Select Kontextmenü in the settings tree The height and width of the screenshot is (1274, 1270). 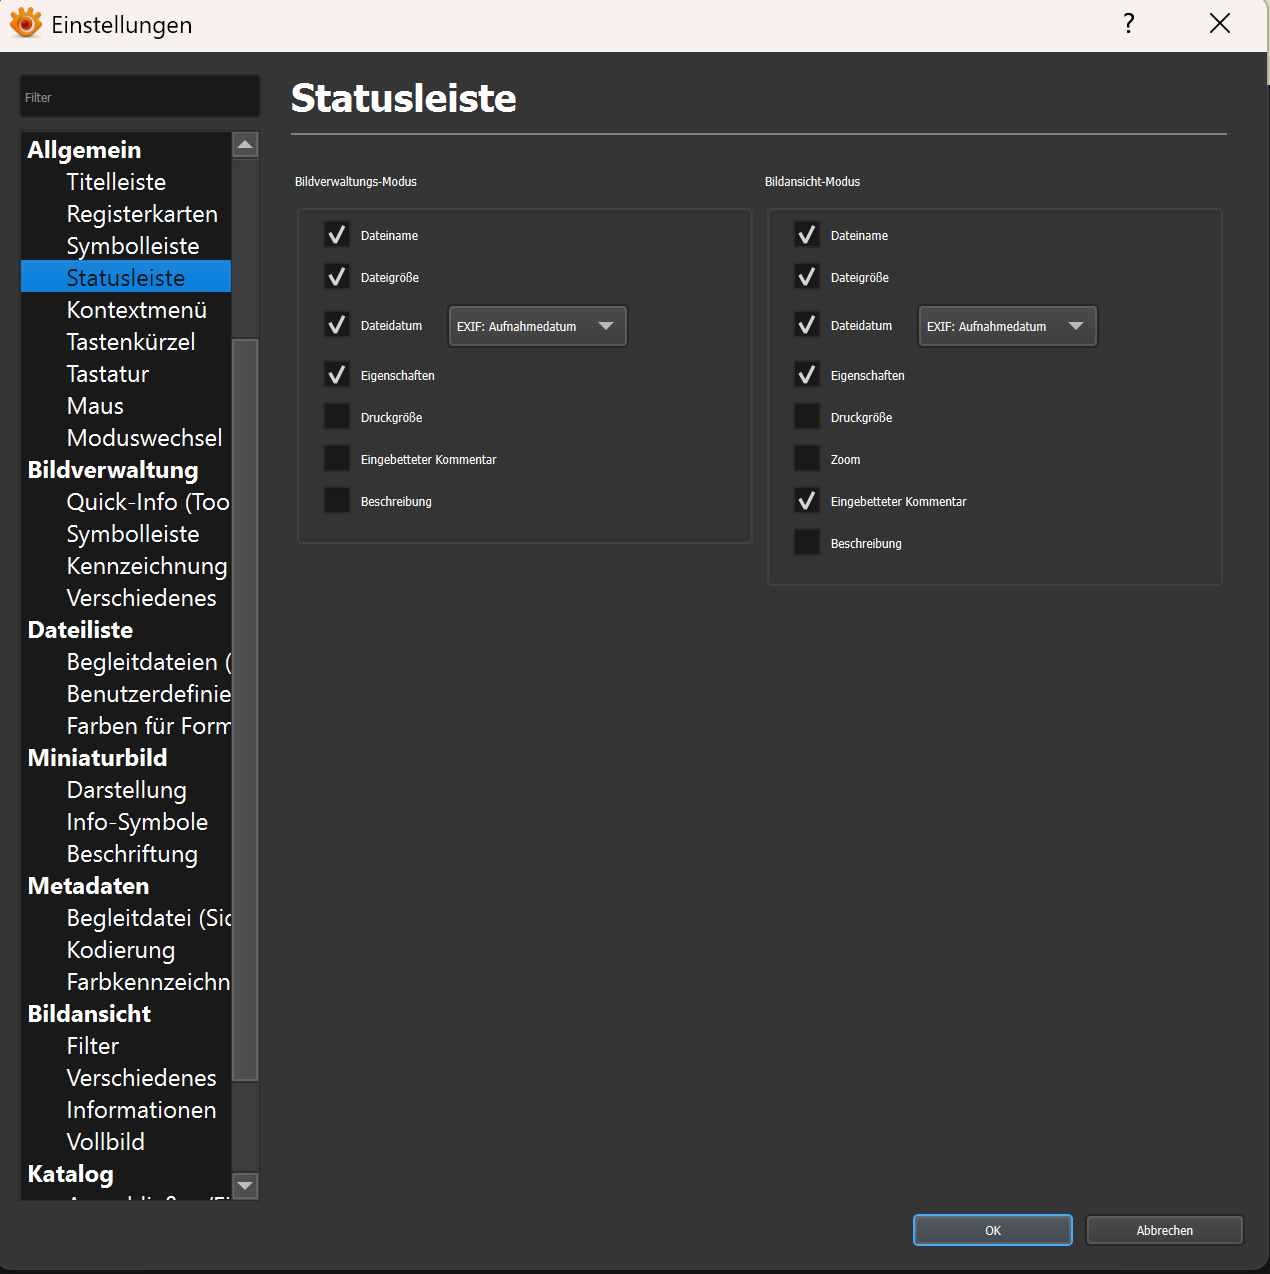pyautogui.click(x=136, y=310)
